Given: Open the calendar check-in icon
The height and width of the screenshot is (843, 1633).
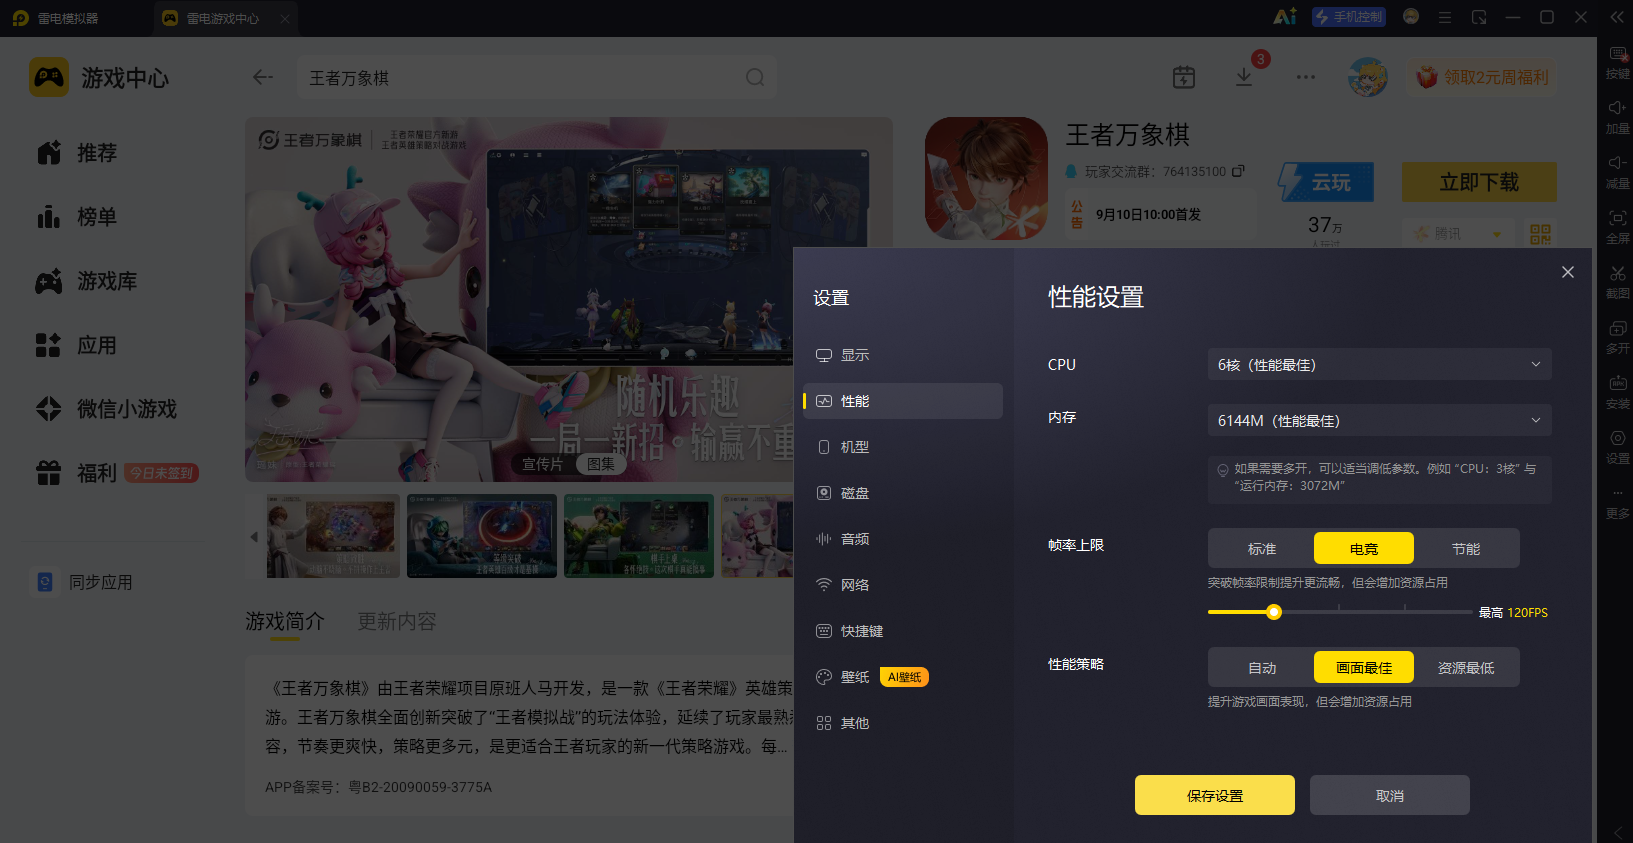Looking at the screenshot, I should (x=1184, y=77).
